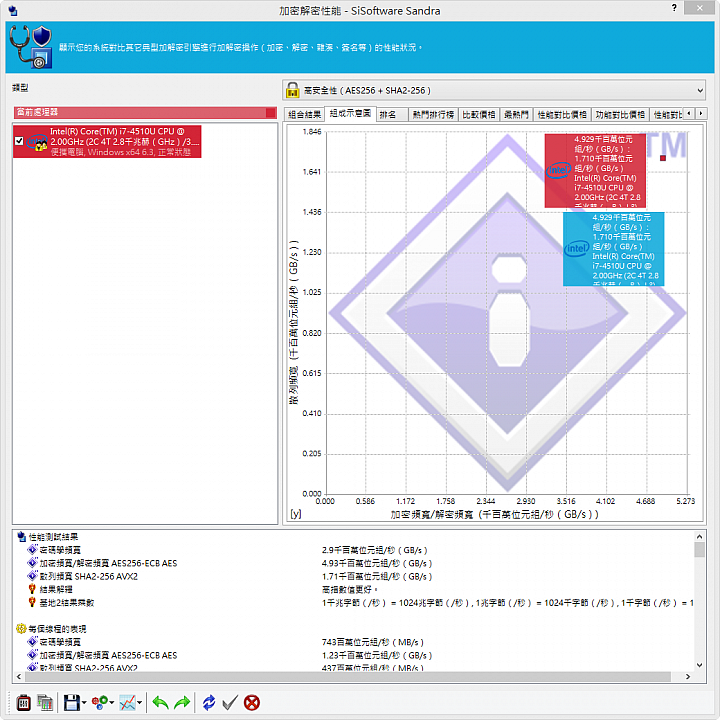The height and width of the screenshot is (720, 720).
Task: Click the red swatch at header bar end
Action: point(271,112)
